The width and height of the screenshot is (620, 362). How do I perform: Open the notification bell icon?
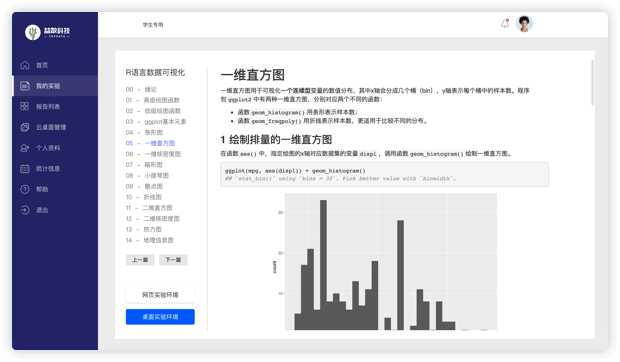(505, 24)
